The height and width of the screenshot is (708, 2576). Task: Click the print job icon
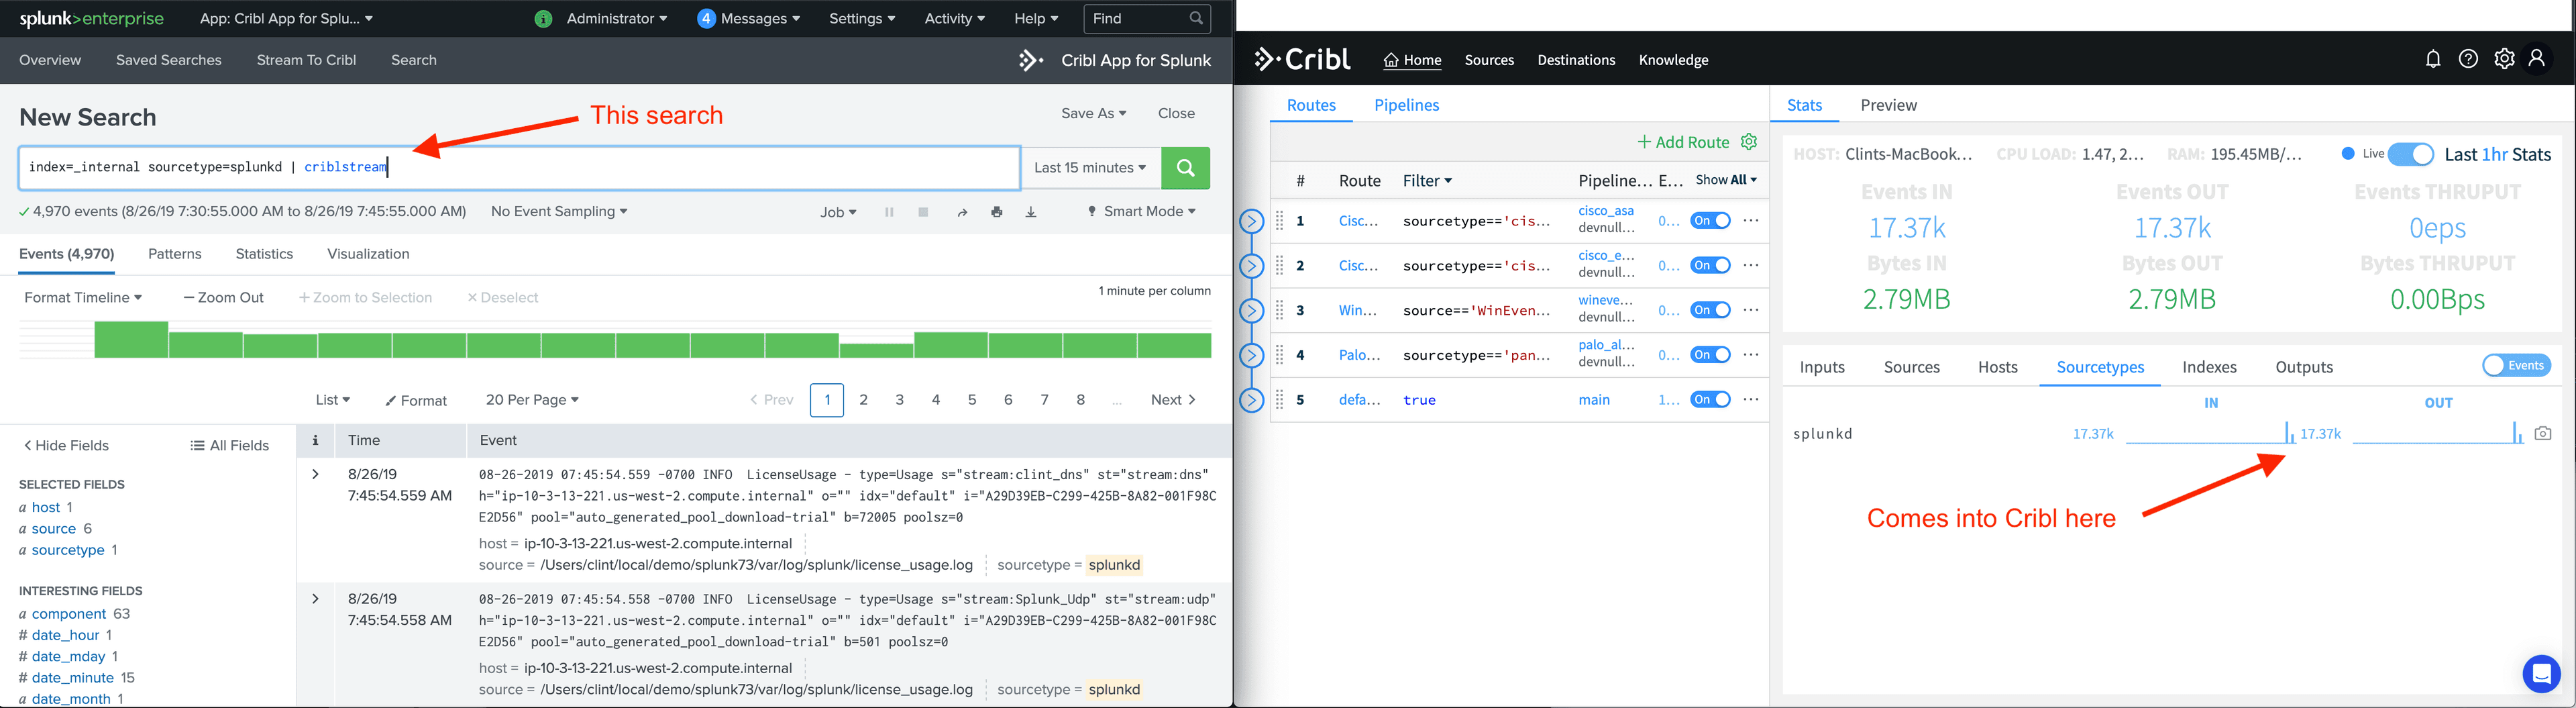pos(996,212)
